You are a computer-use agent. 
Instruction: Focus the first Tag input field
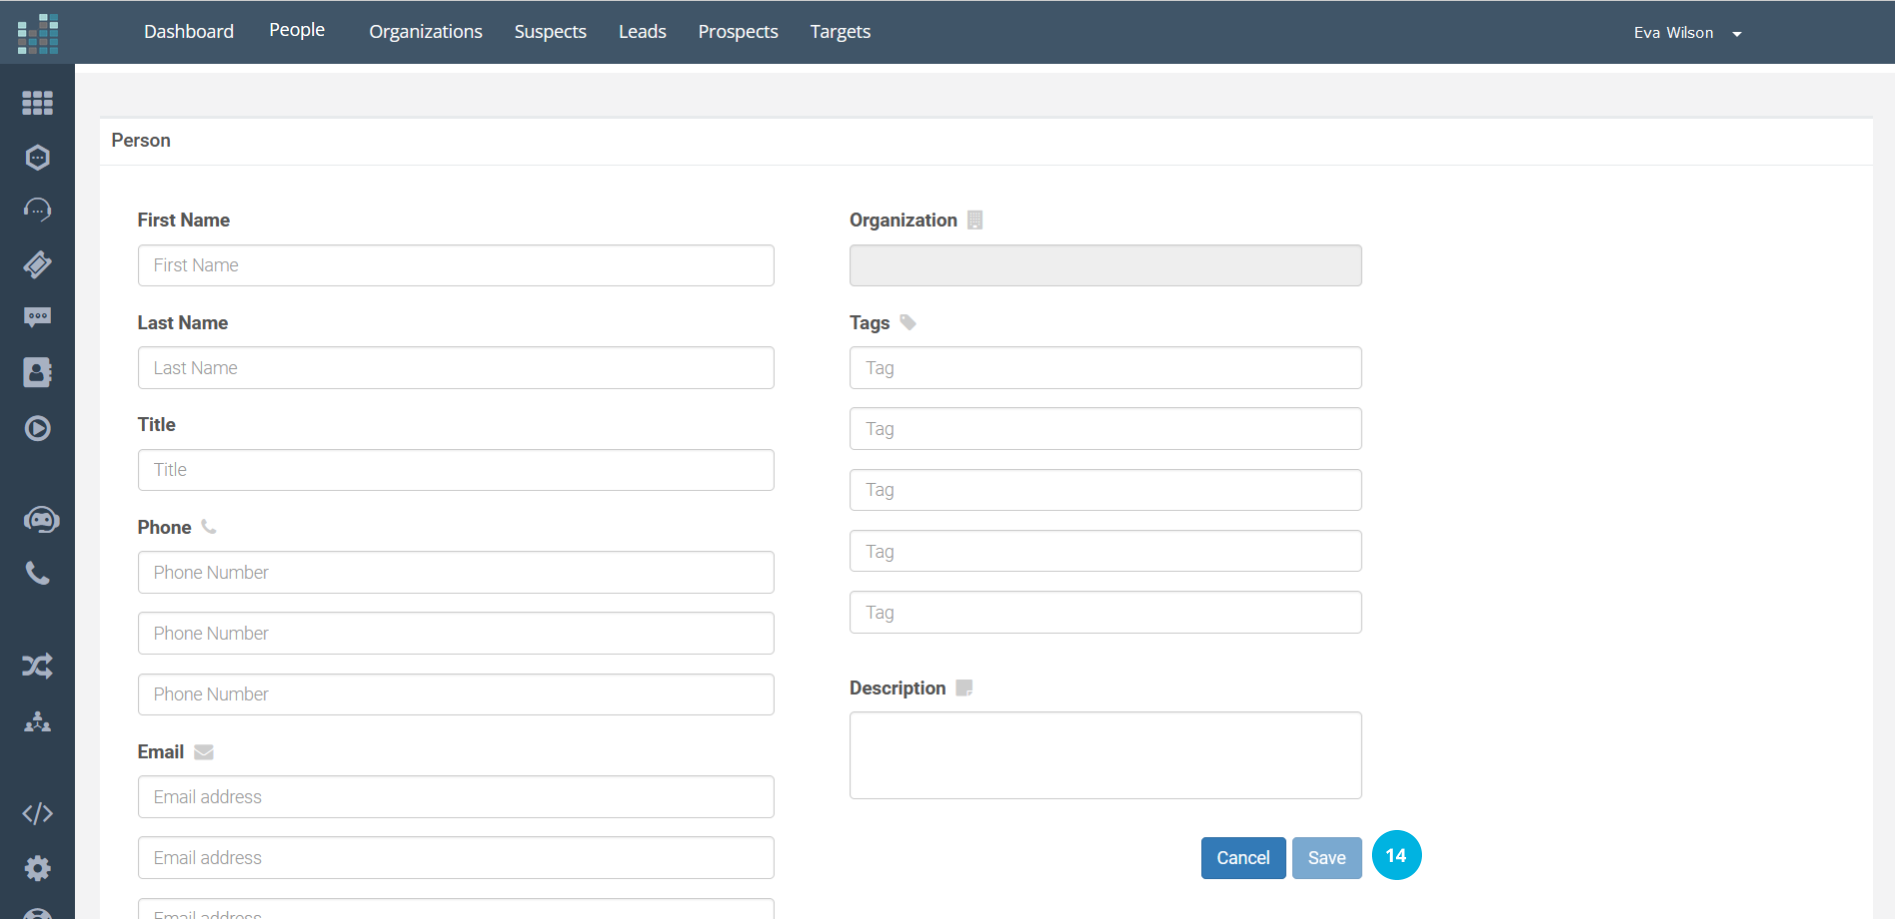click(x=1106, y=368)
